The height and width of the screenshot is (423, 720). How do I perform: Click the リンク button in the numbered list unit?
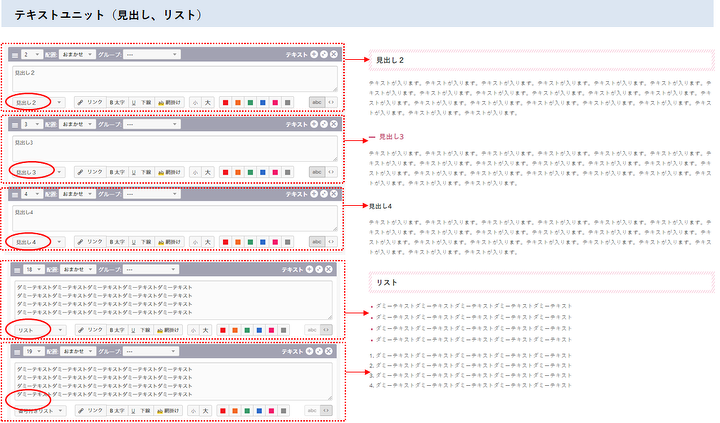click(x=91, y=410)
